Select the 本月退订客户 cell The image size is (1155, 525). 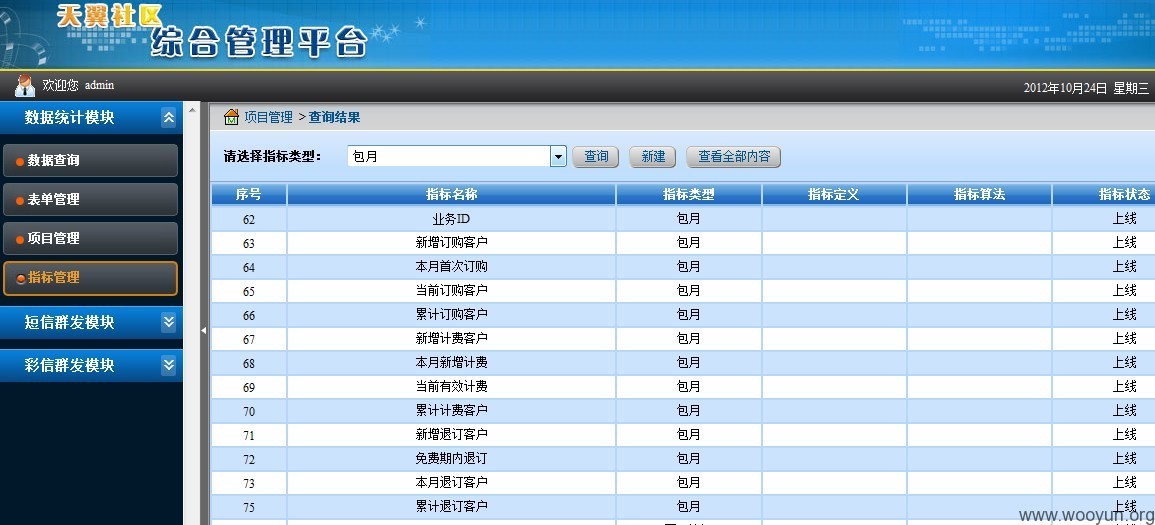click(x=452, y=482)
